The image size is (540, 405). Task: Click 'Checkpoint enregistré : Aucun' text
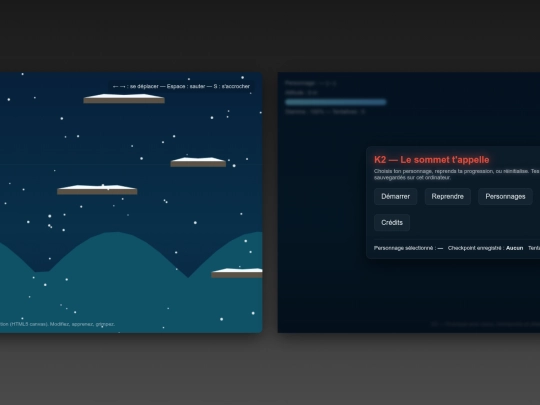click(x=485, y=248)
